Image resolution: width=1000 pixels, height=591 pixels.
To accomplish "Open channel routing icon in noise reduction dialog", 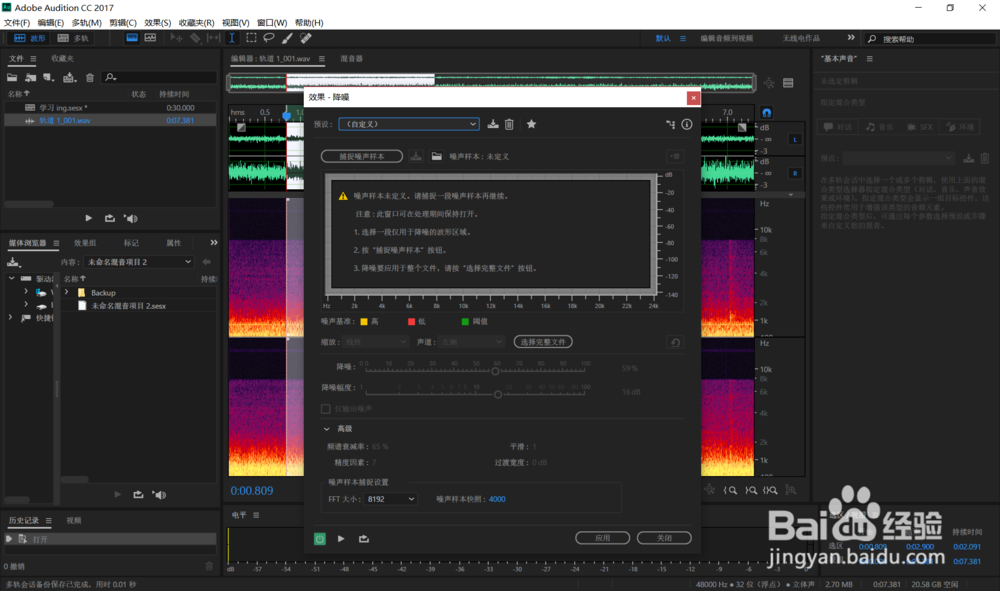I will (670, 124).
